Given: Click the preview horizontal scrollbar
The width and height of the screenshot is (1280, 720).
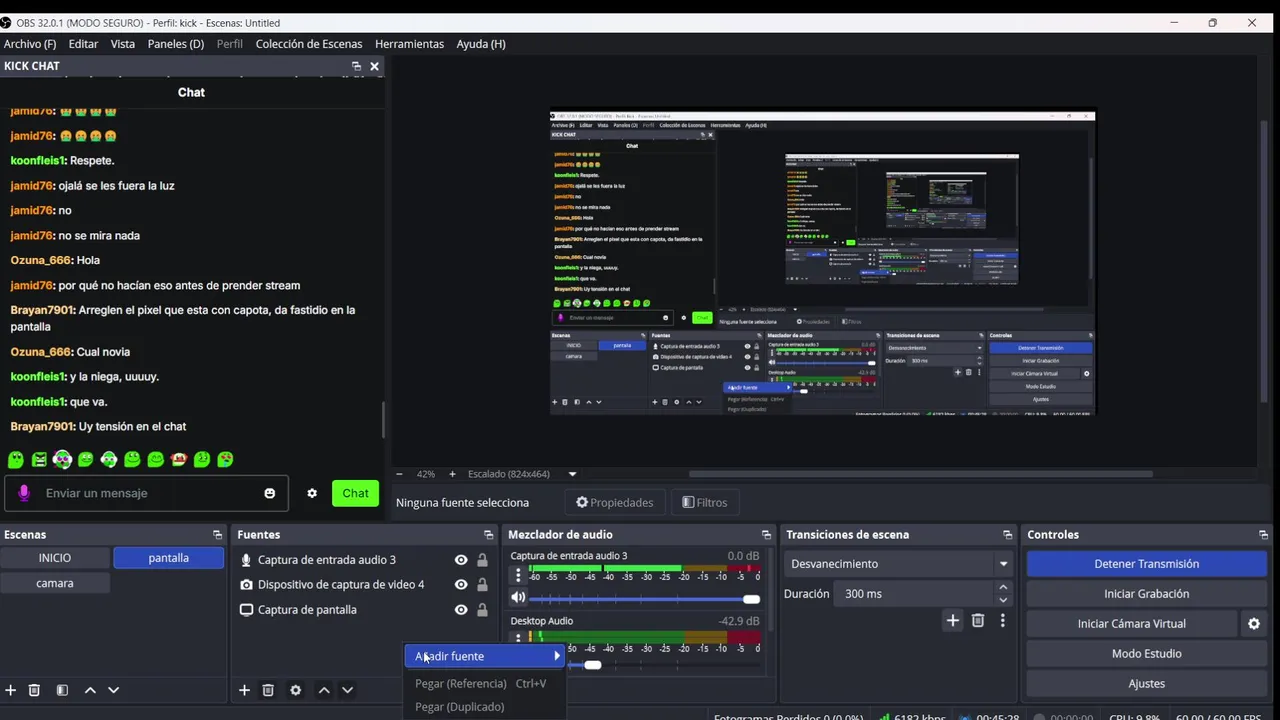Looking at the screenshot, I should 920,474.
